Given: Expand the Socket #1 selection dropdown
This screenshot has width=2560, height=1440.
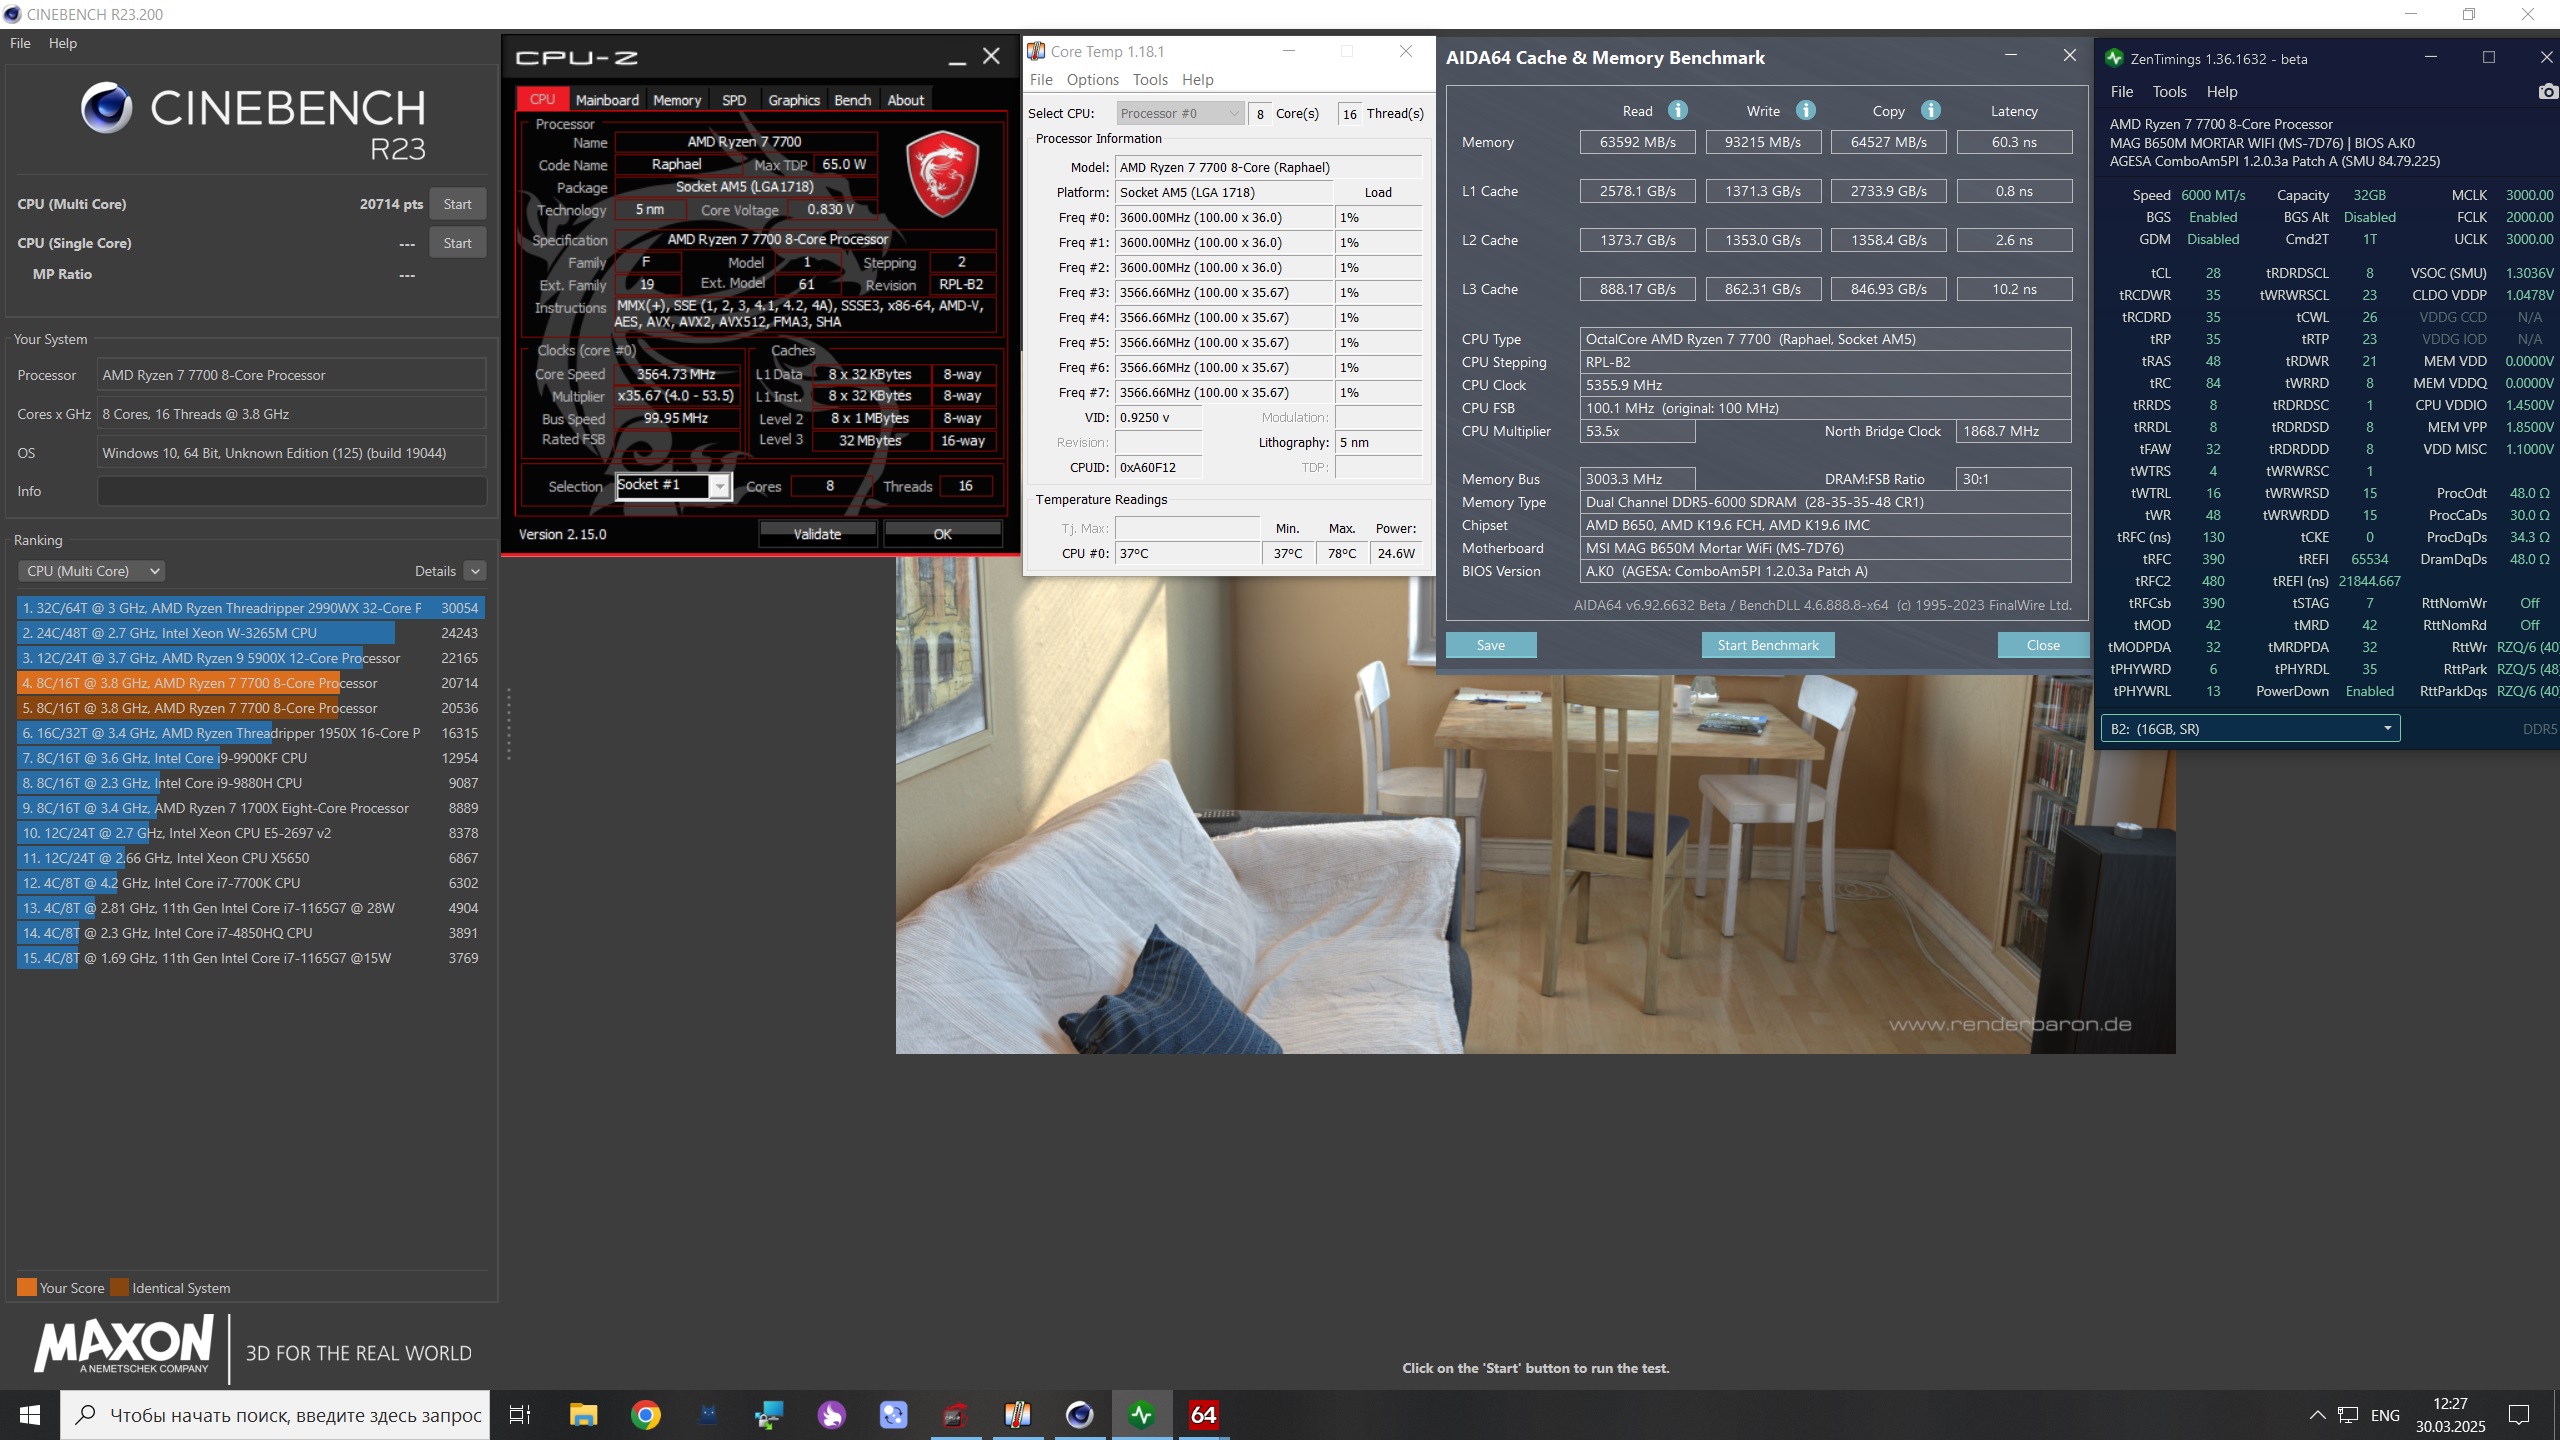Looking at the screenshot, I should [x=719, y=486].
